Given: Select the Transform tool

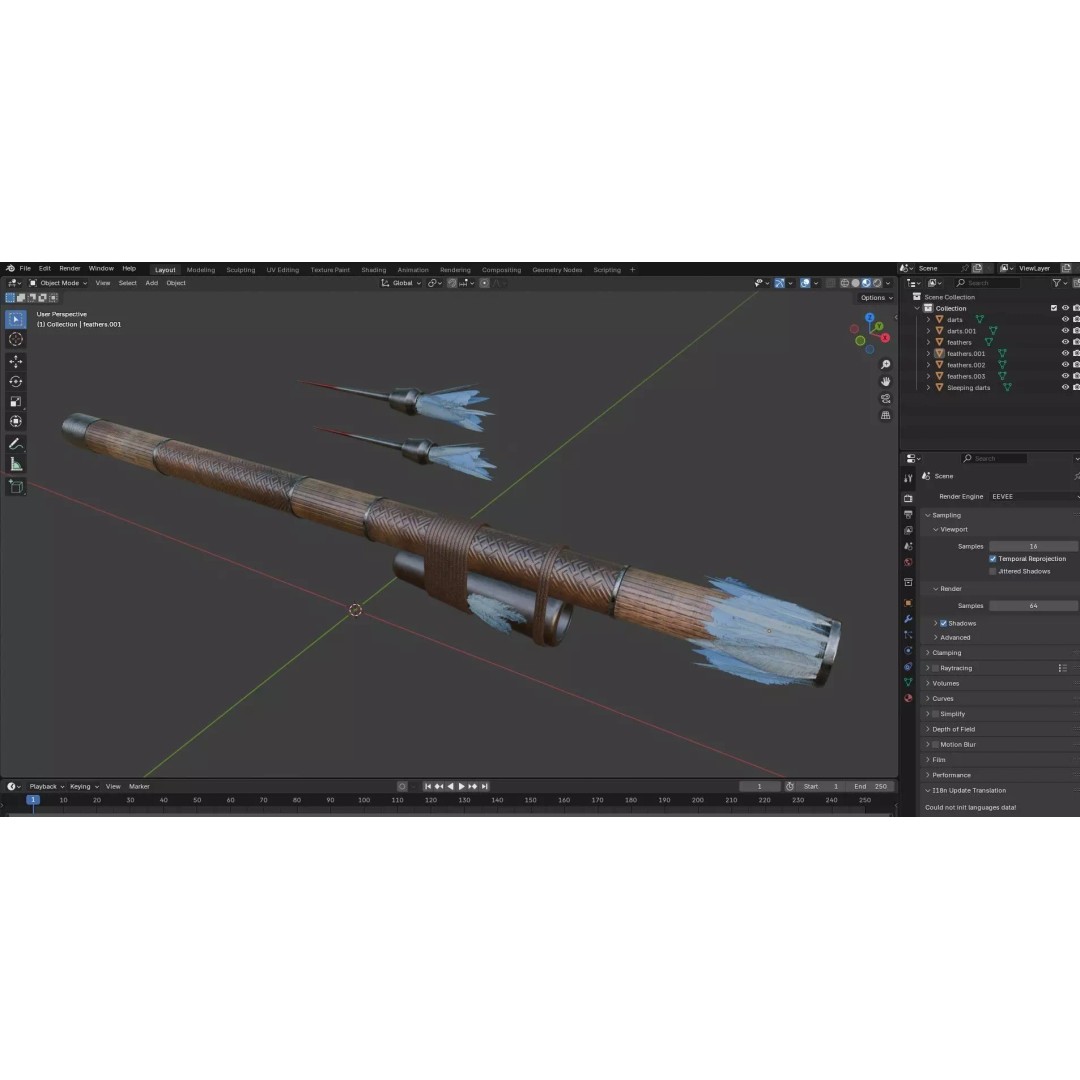Looking at the screenshot, I should coord(16,422).
